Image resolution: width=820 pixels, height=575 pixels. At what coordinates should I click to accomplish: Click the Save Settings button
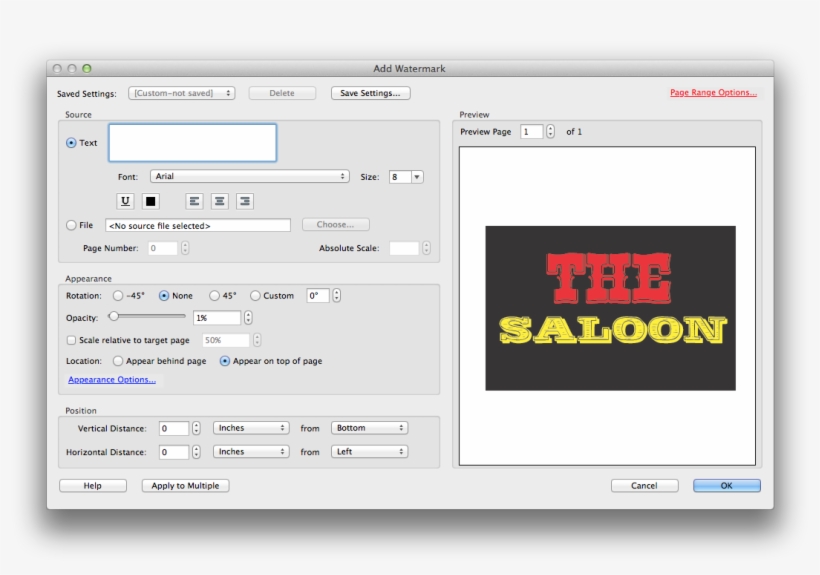point(370,93)
